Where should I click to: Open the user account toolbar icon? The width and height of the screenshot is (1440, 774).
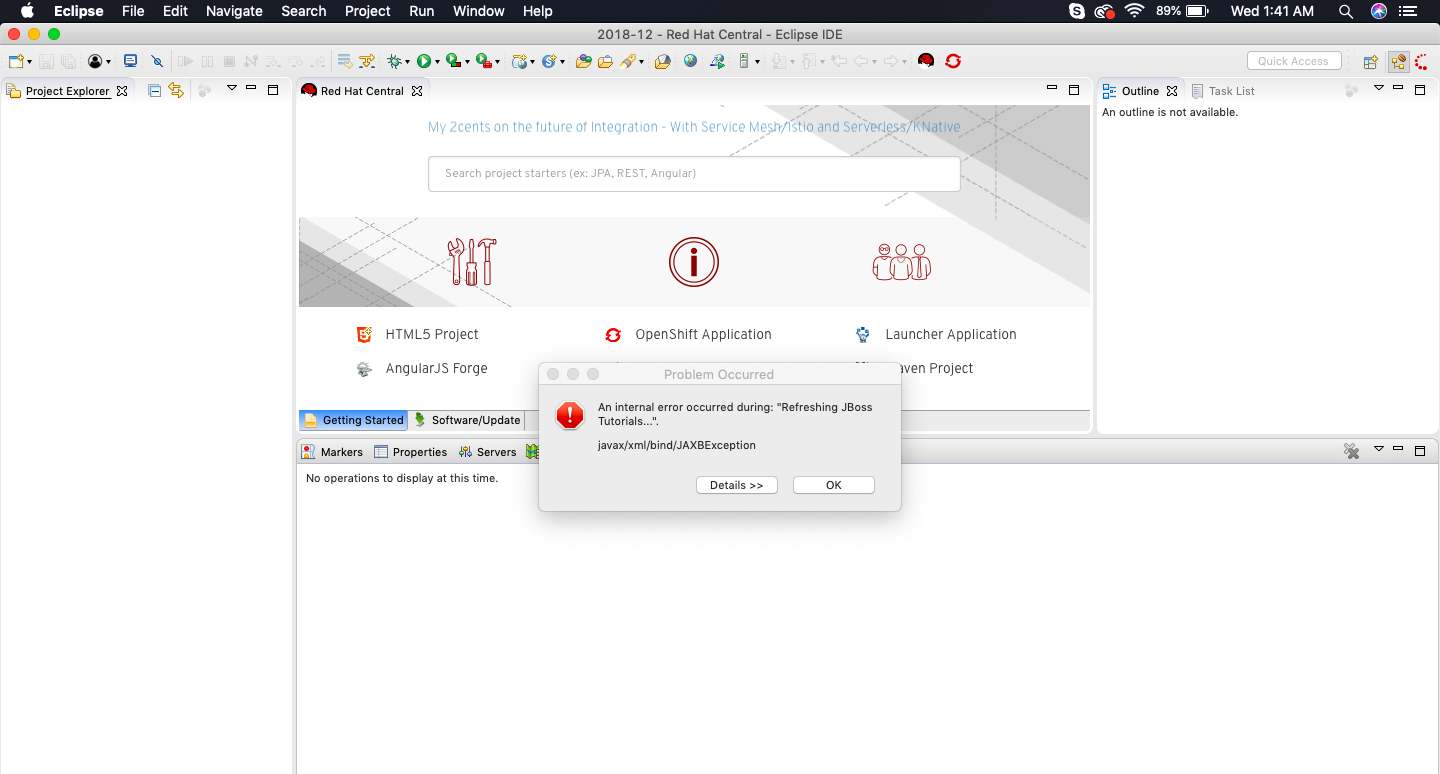tap(95, 61)
